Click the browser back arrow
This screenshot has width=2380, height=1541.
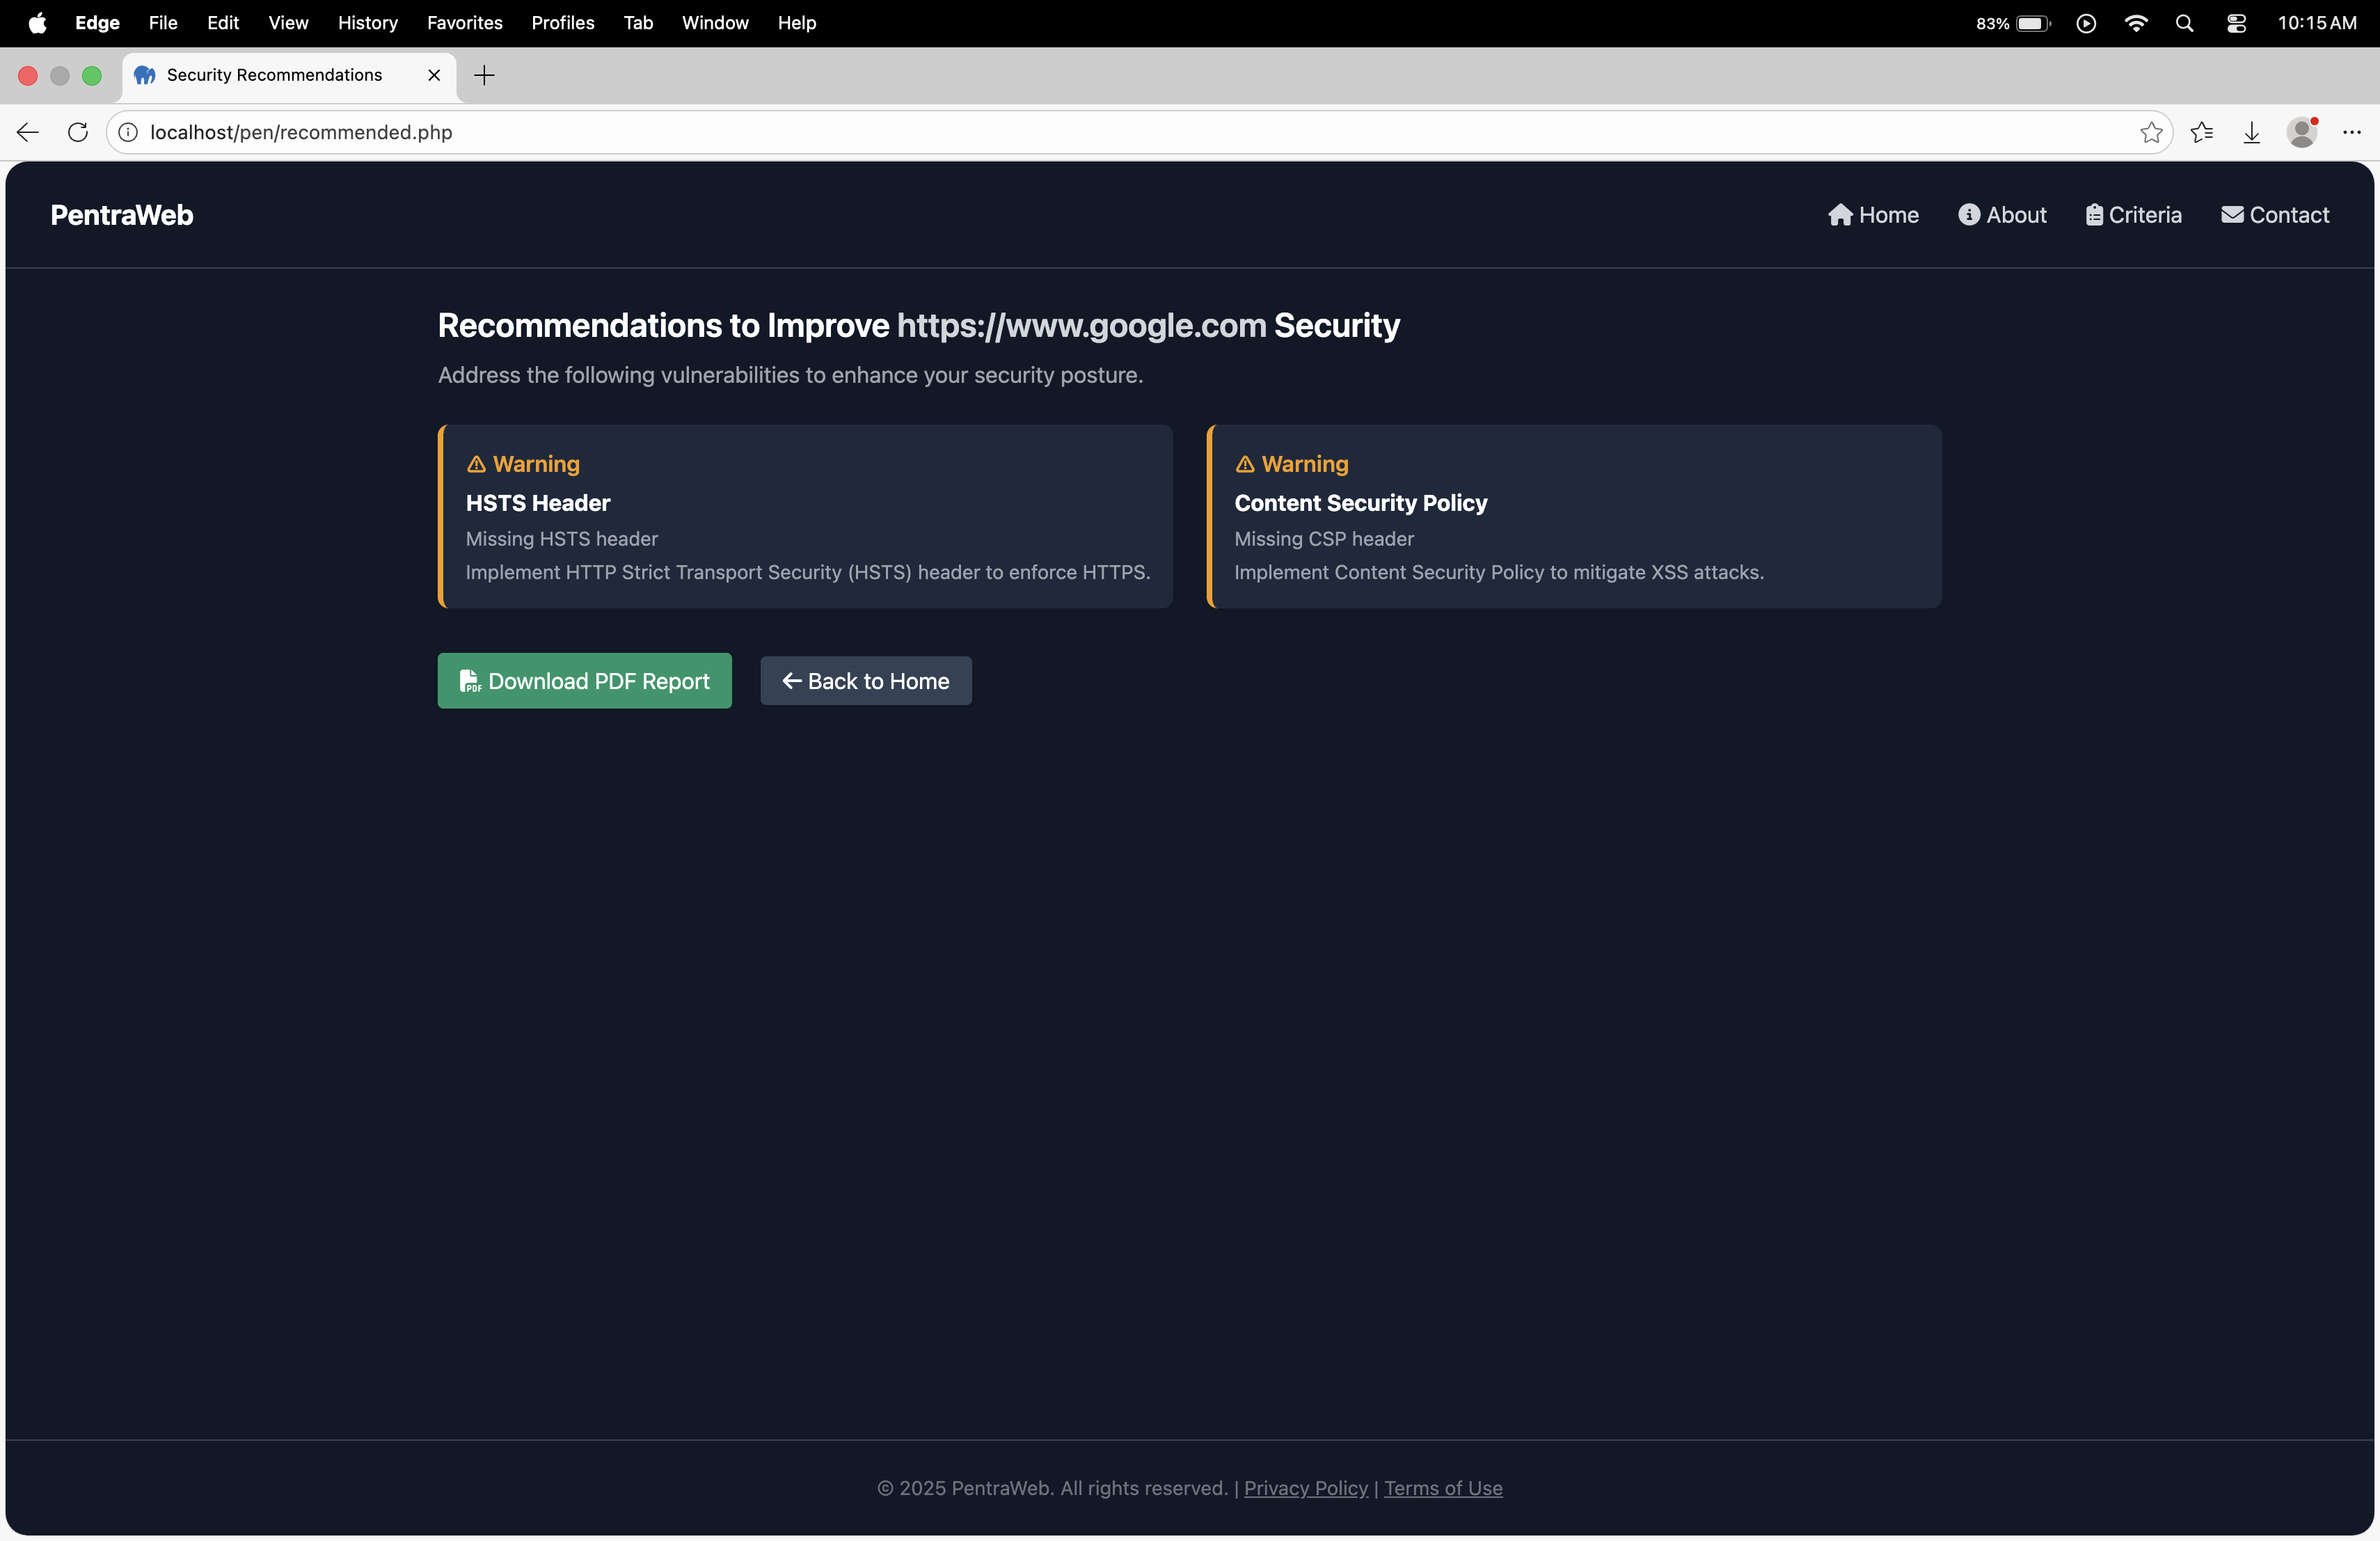(28, 132)
